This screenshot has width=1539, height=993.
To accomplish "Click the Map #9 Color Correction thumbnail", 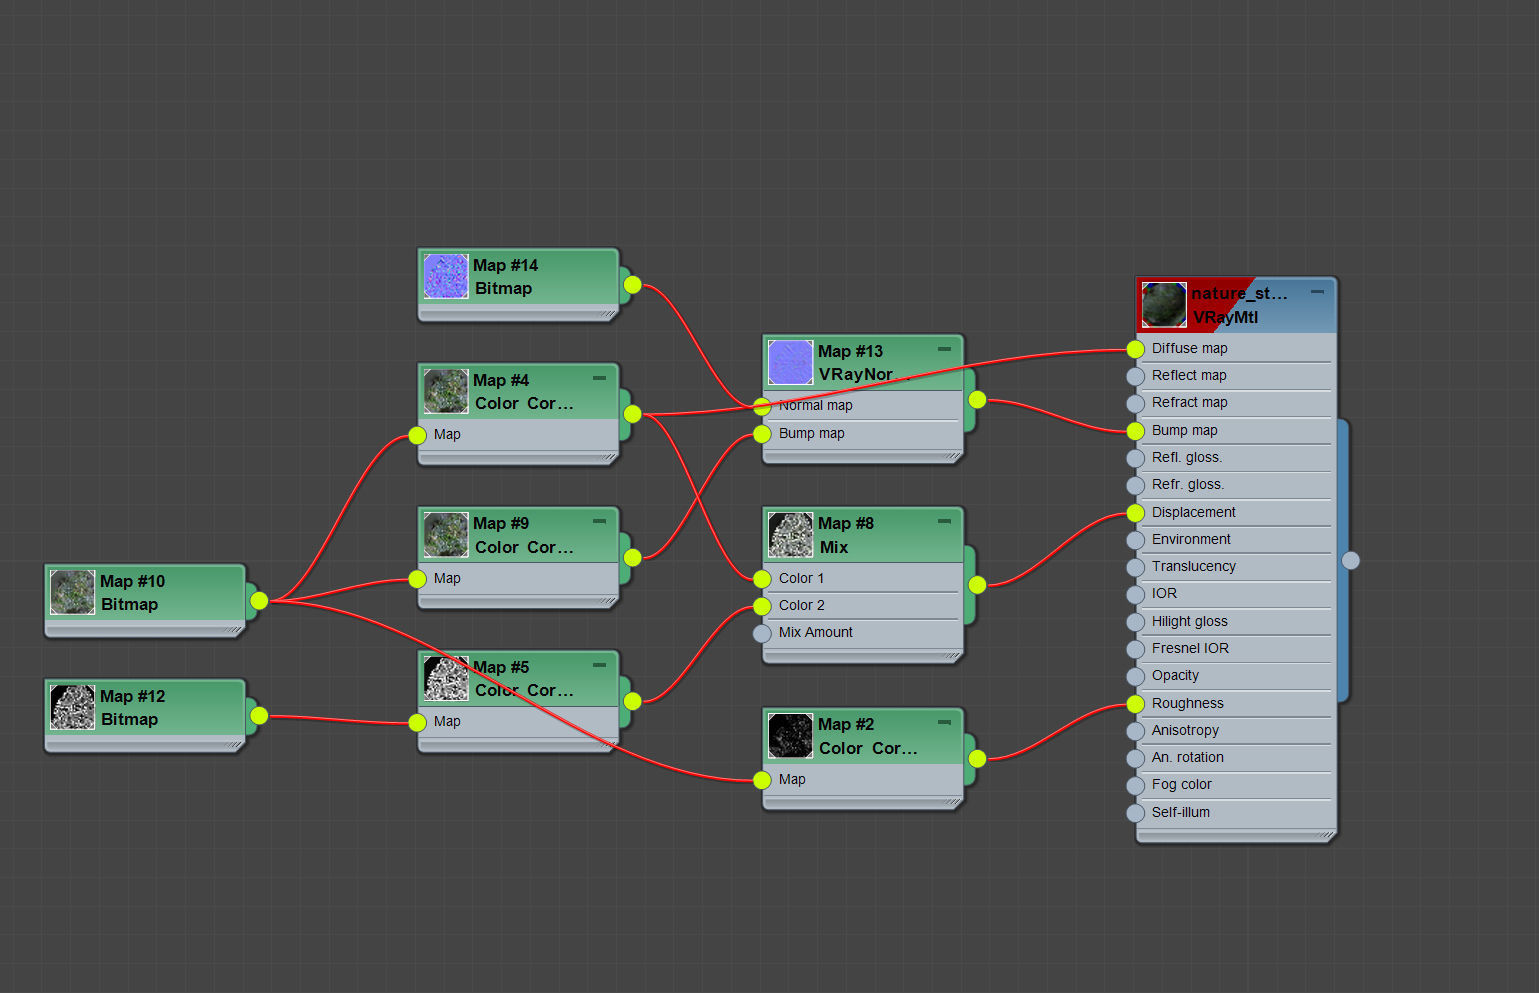I will tap(446, 535).
